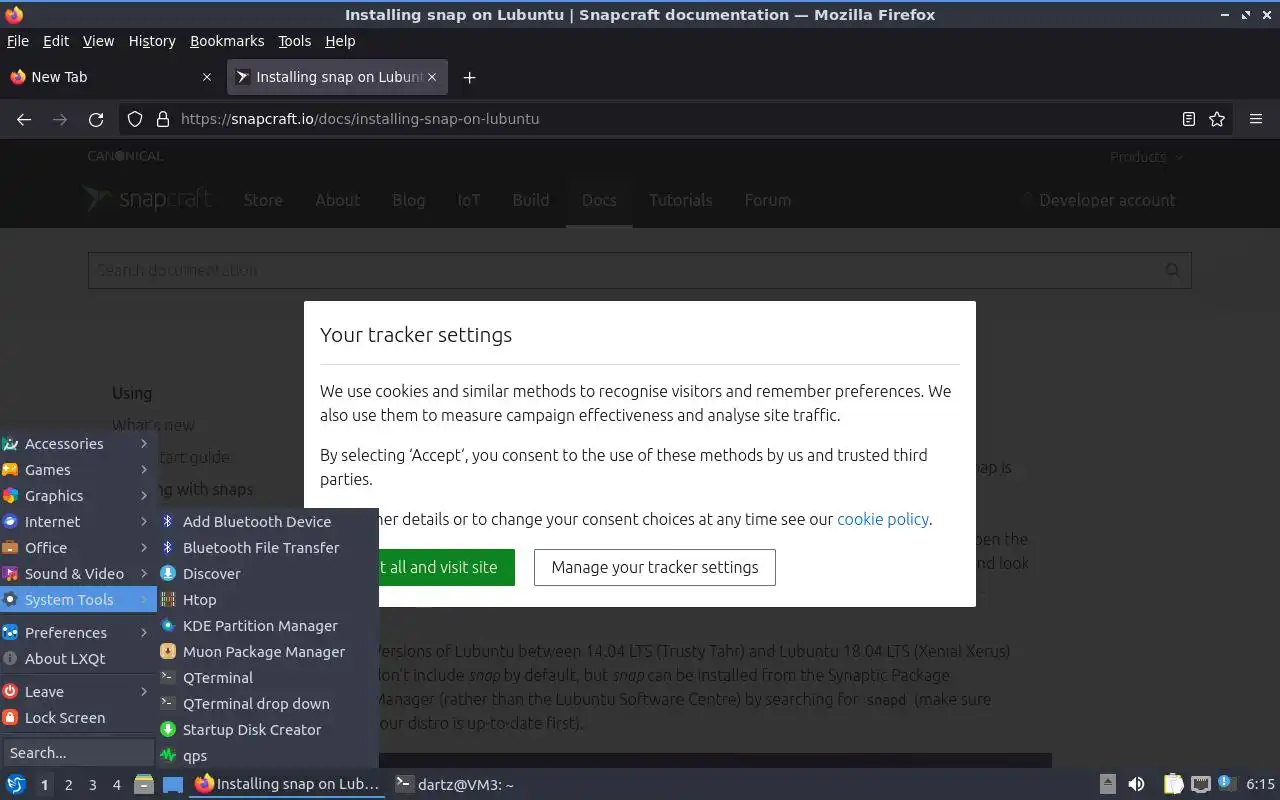Launch Bluetooth File Transfer
Viewport: 1280px width, 800px height.
267,547
